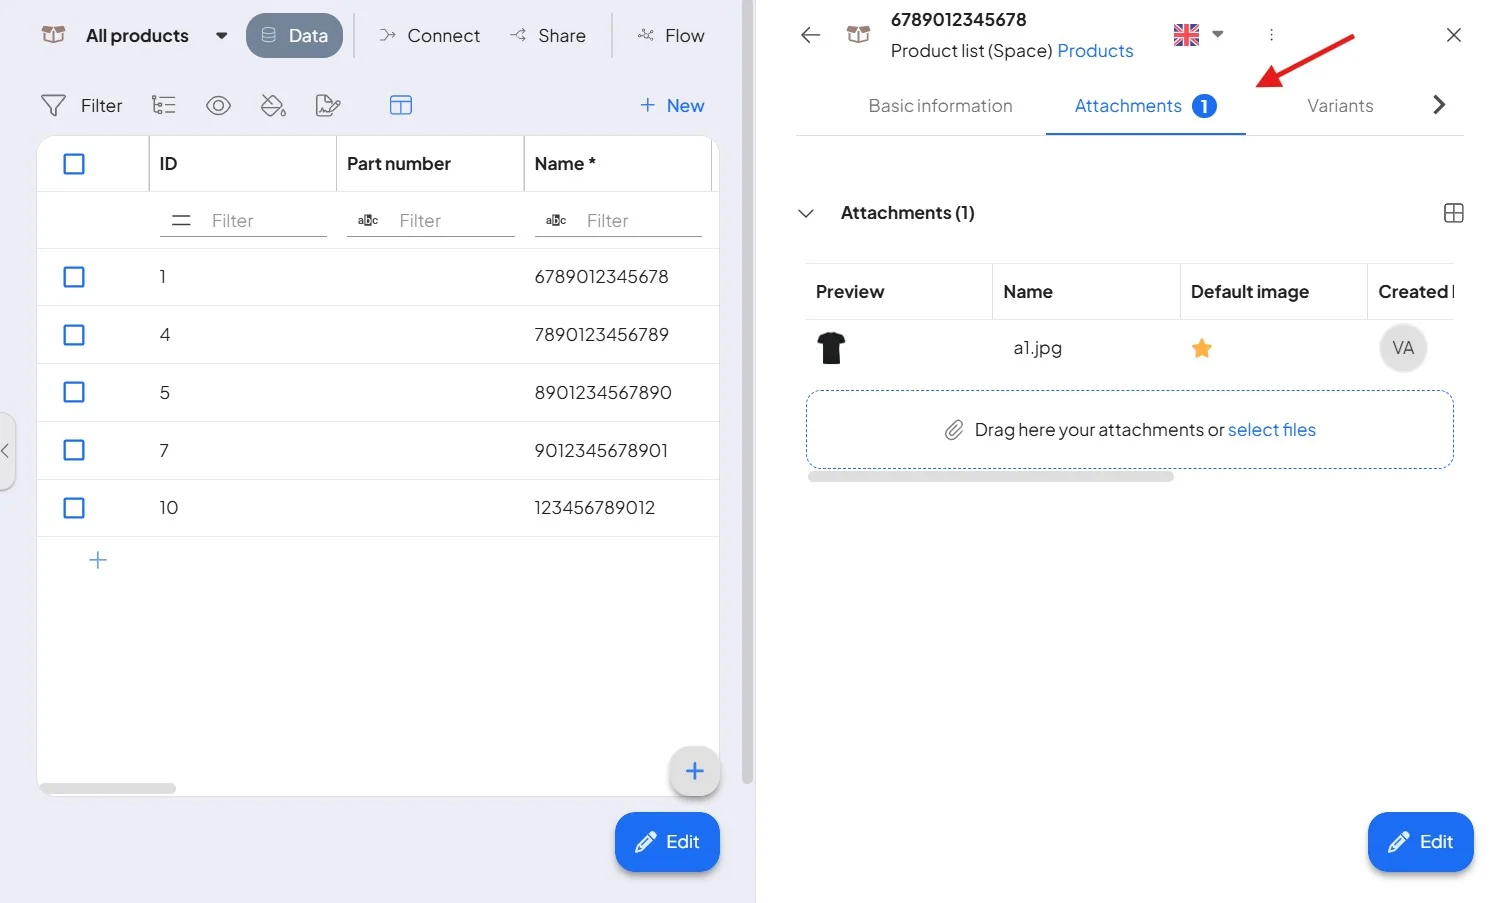1492x903 pixels.
Task: Click the chart report icon
Action: tap(328, 105)
